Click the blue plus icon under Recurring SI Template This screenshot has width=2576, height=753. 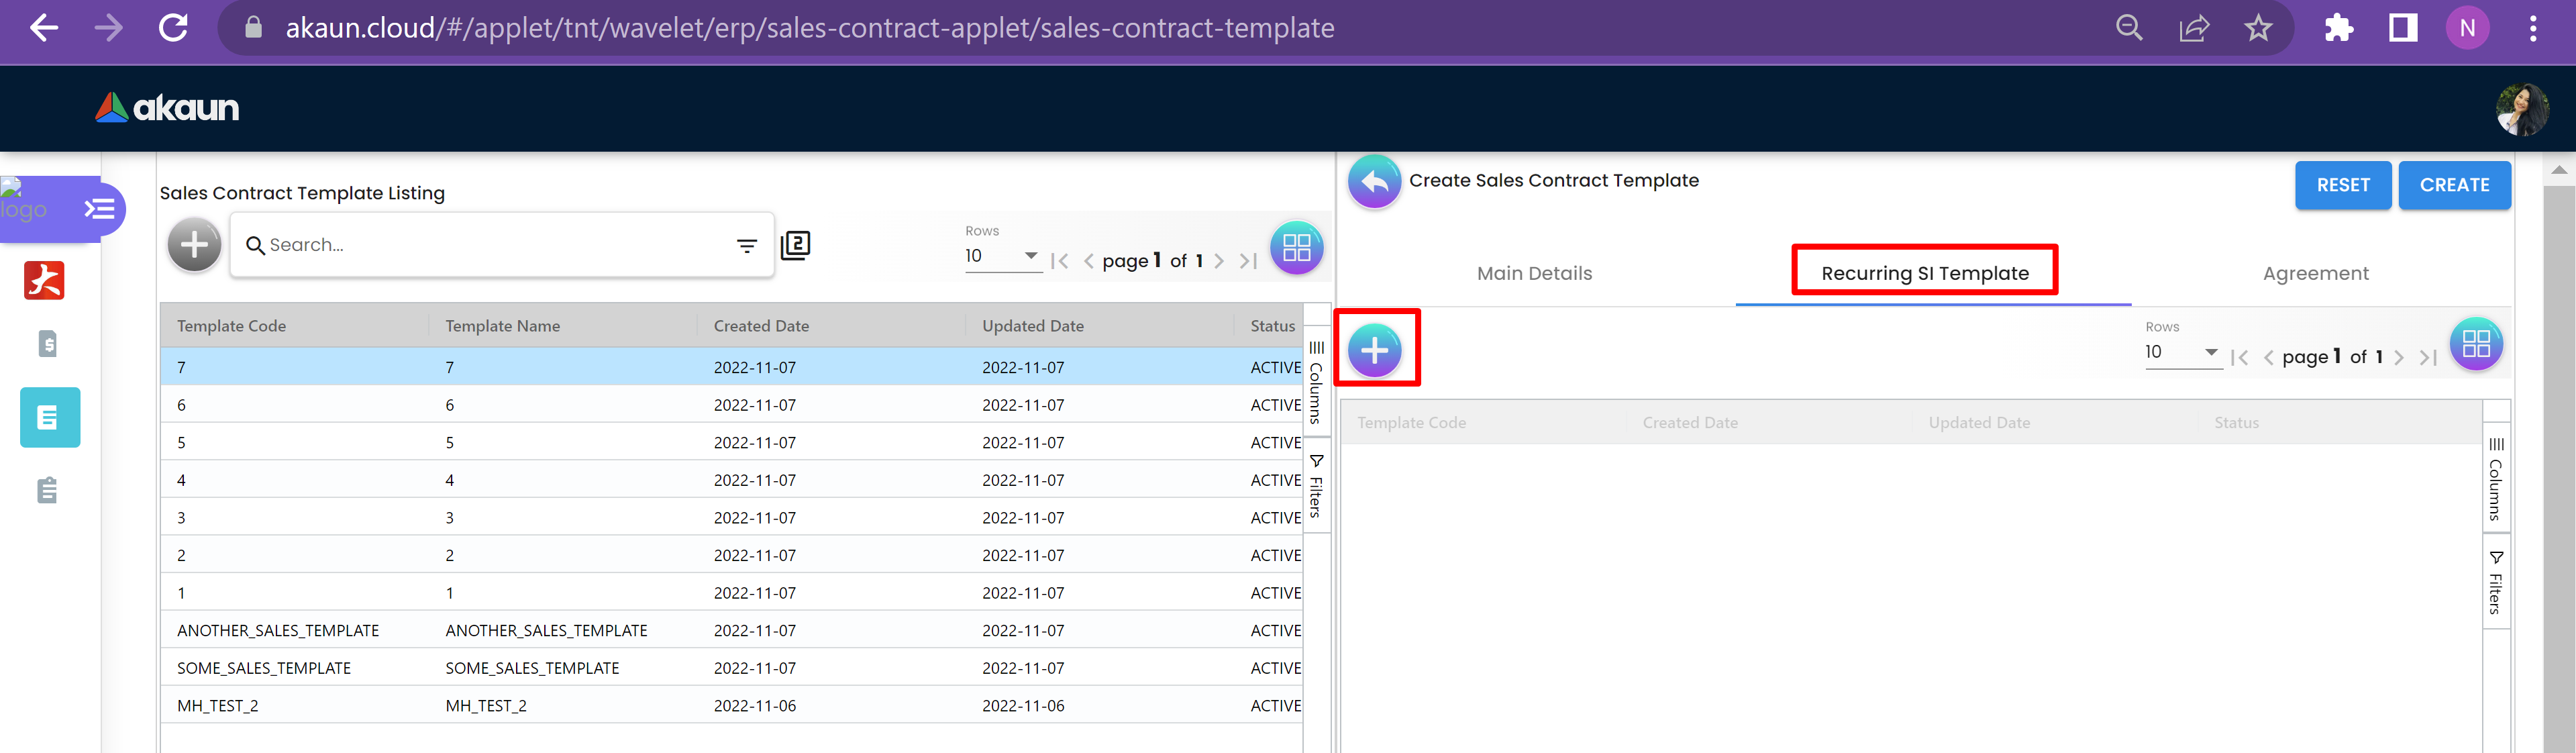click(x=1375, y=350)
